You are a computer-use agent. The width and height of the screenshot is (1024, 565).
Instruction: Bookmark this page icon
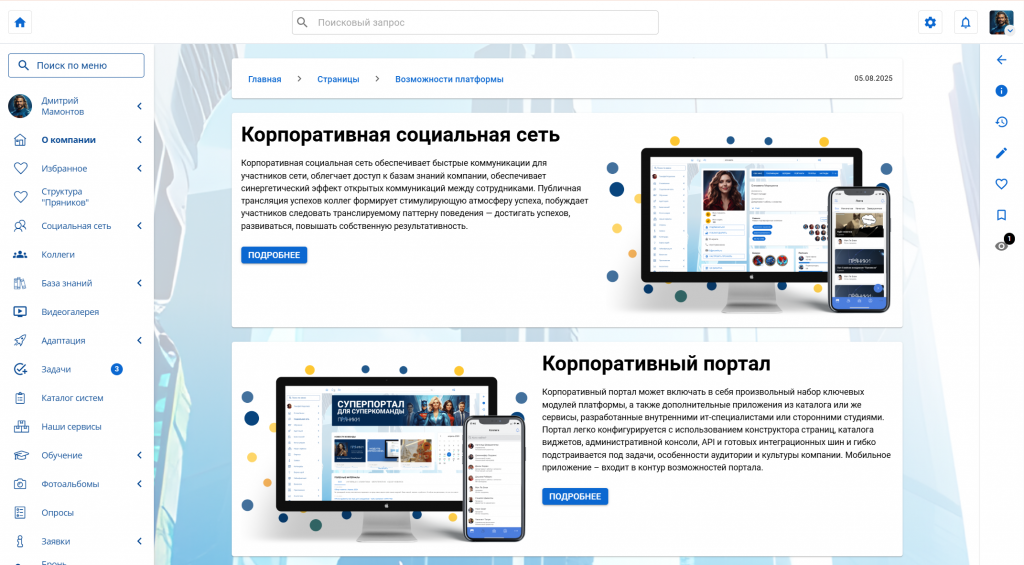[1001, 215]
